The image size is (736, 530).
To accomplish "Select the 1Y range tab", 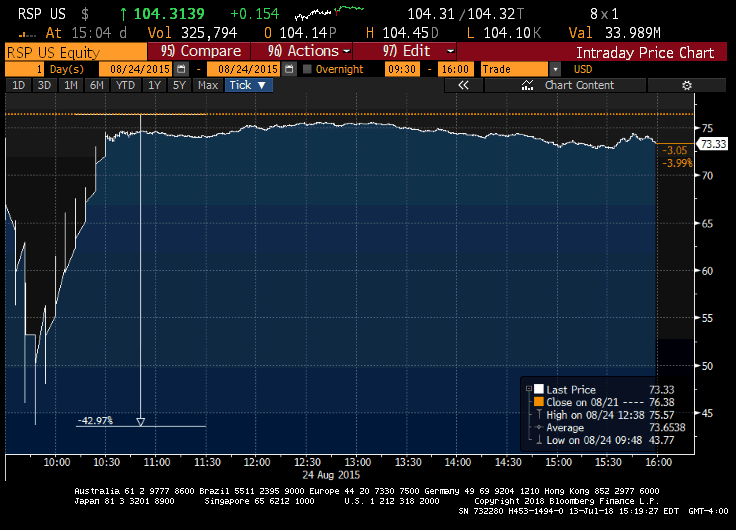I will (x=154, y=85).
